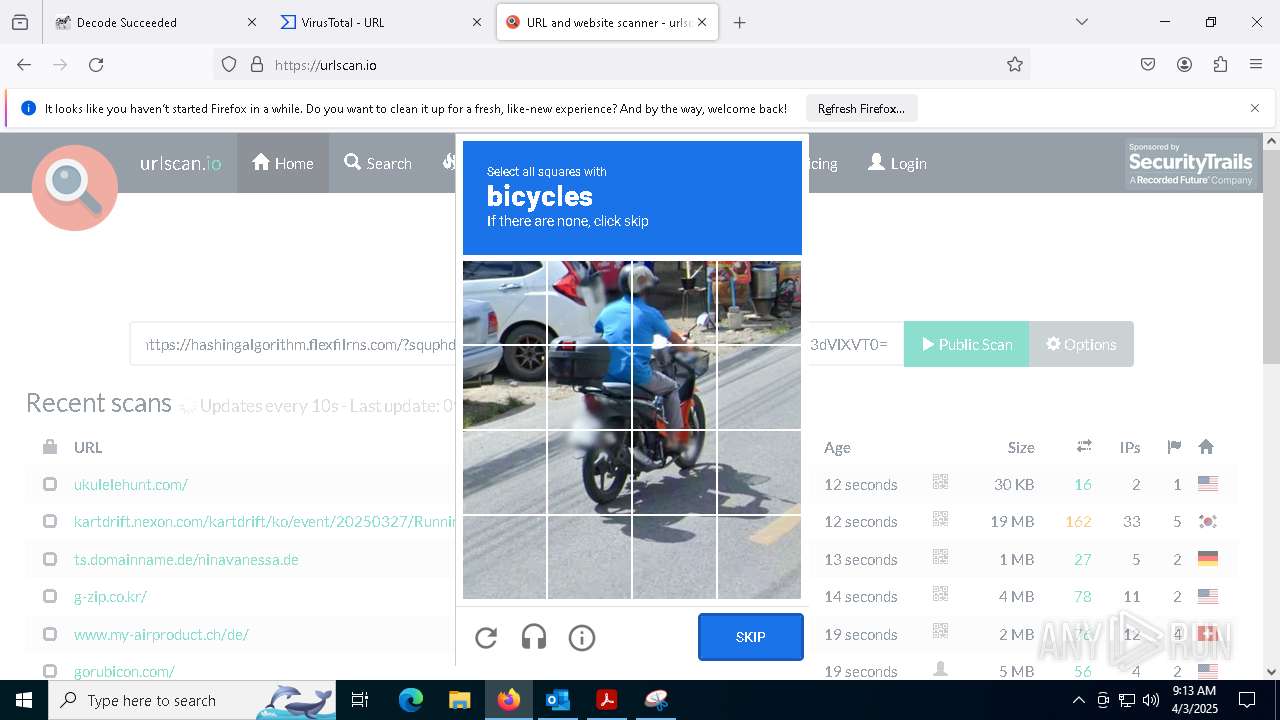Click Refresh Firefox button
The width and height of the screenshot is (1280, 720).
861,108
